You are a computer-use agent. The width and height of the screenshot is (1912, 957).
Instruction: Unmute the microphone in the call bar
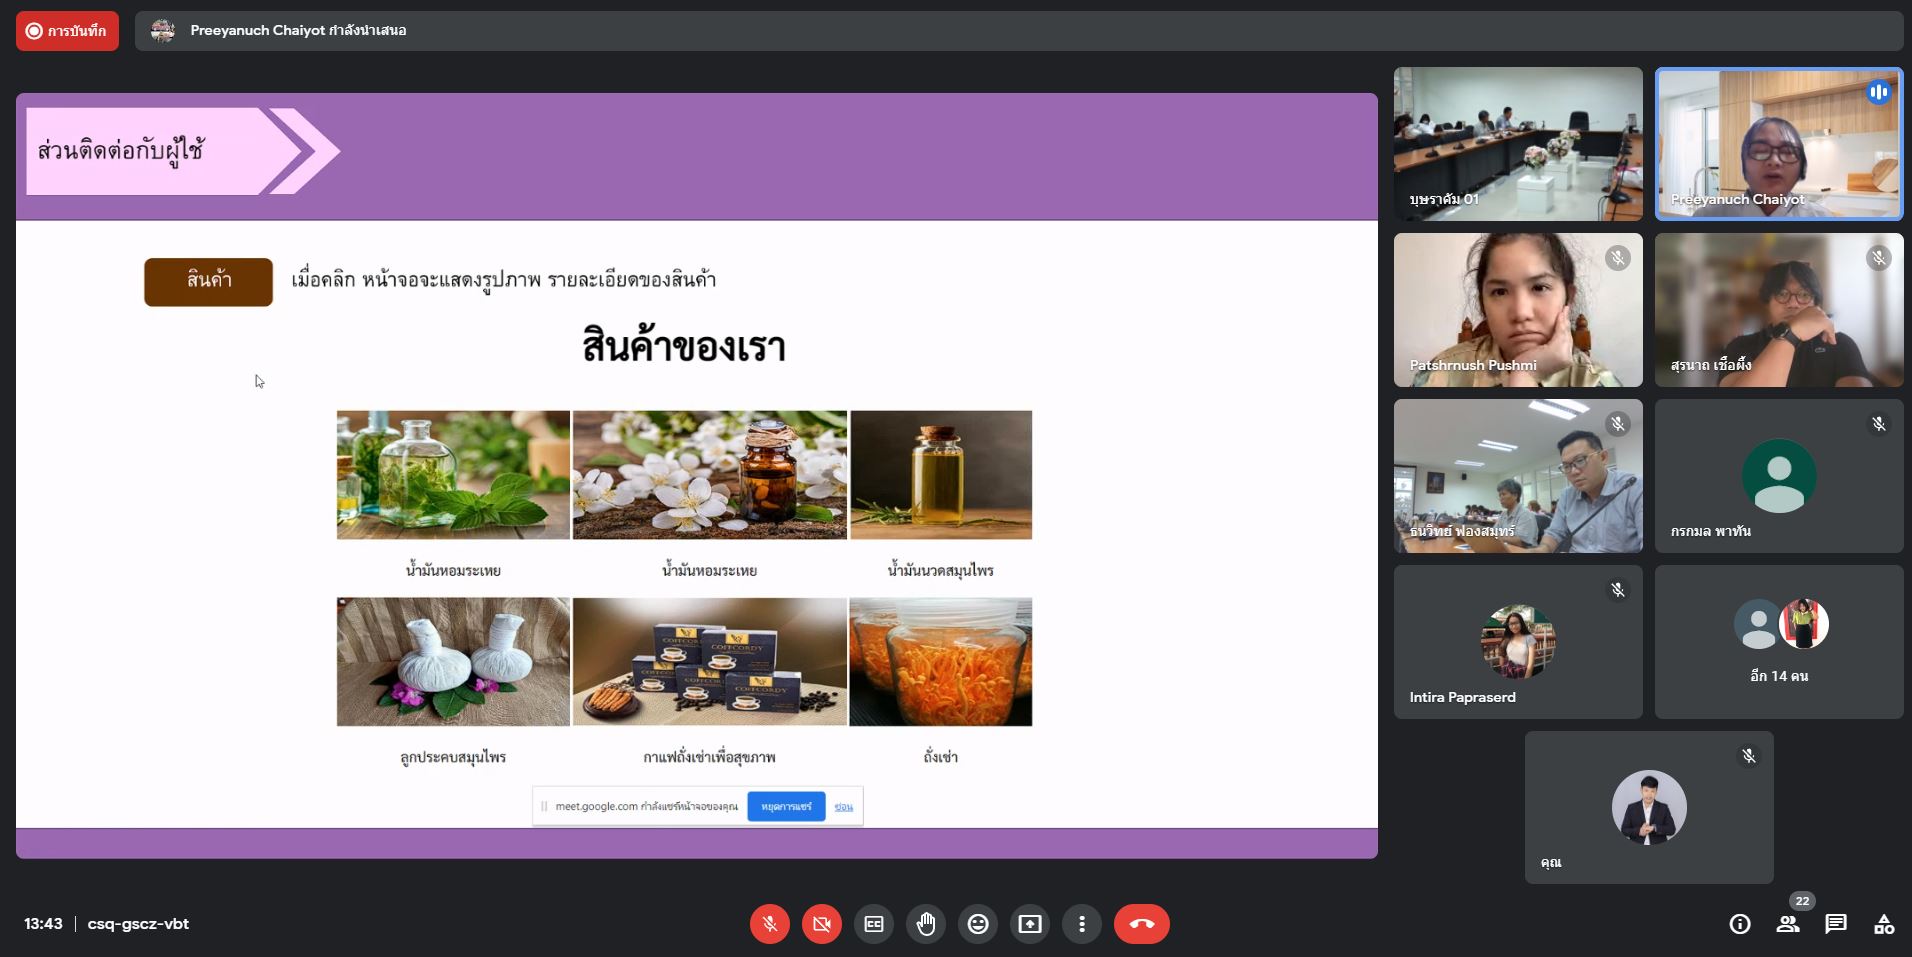[x=769, y=924]
